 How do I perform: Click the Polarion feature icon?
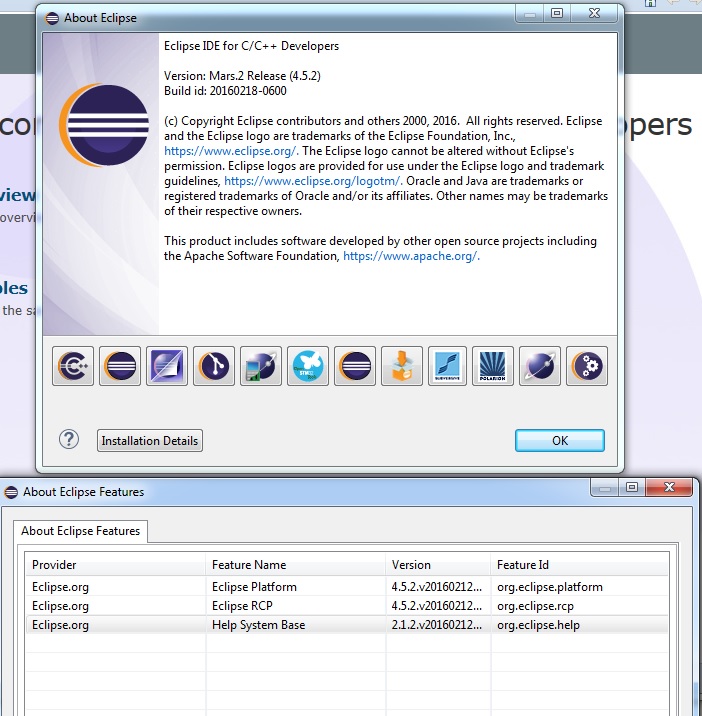tap(494, 366)
